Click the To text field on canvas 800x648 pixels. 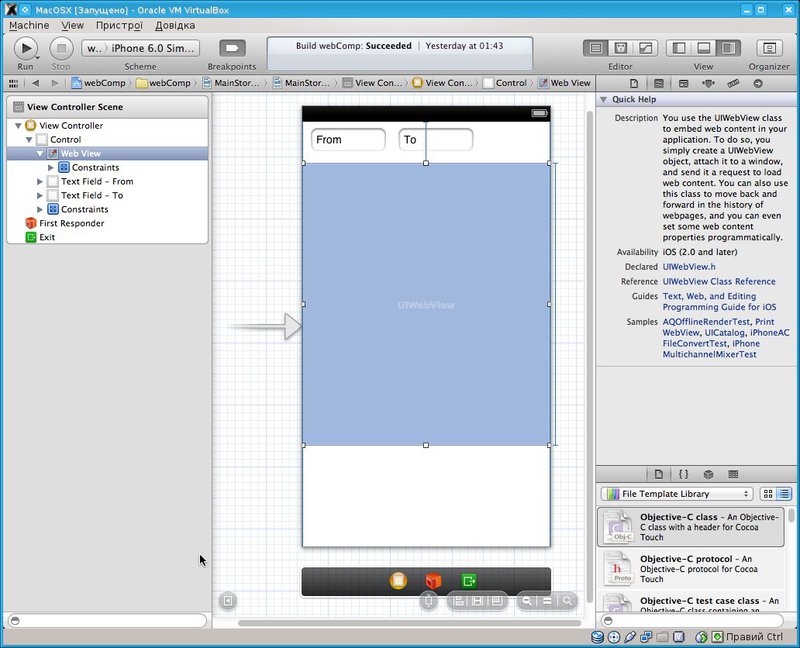coord(436,140)
